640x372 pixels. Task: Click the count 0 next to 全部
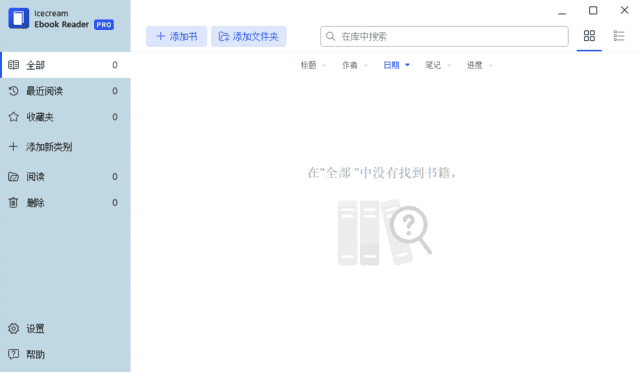point(115,65)
